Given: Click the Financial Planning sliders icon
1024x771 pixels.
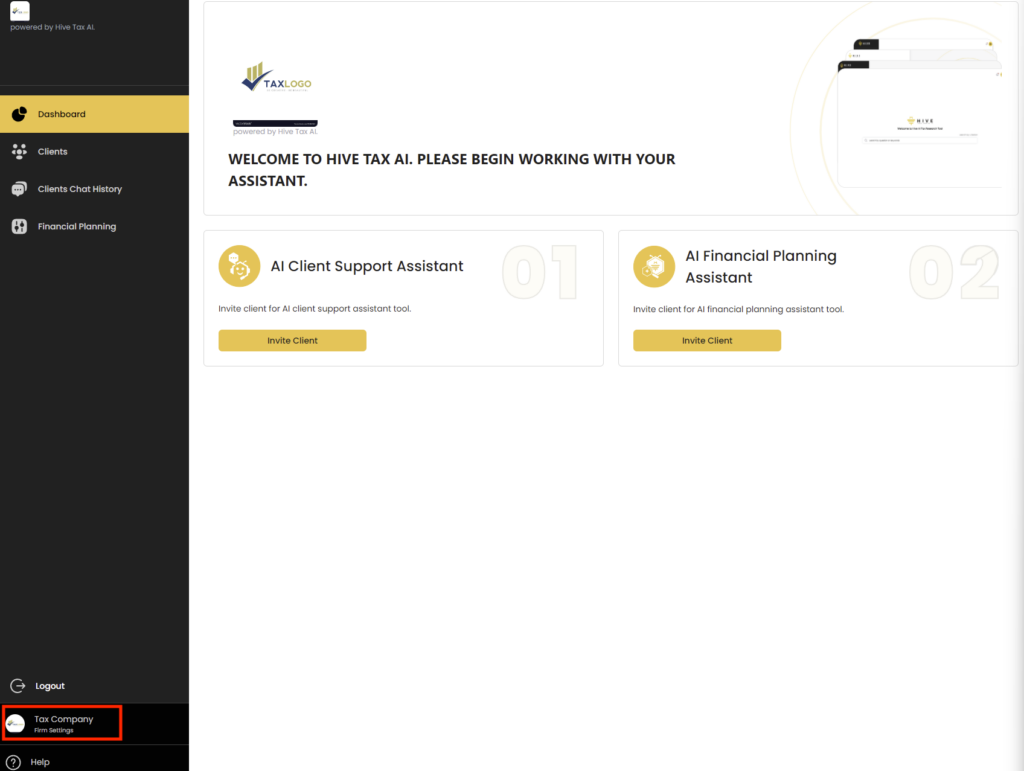Looking at the screenshot, I should [x=19, y=227].
